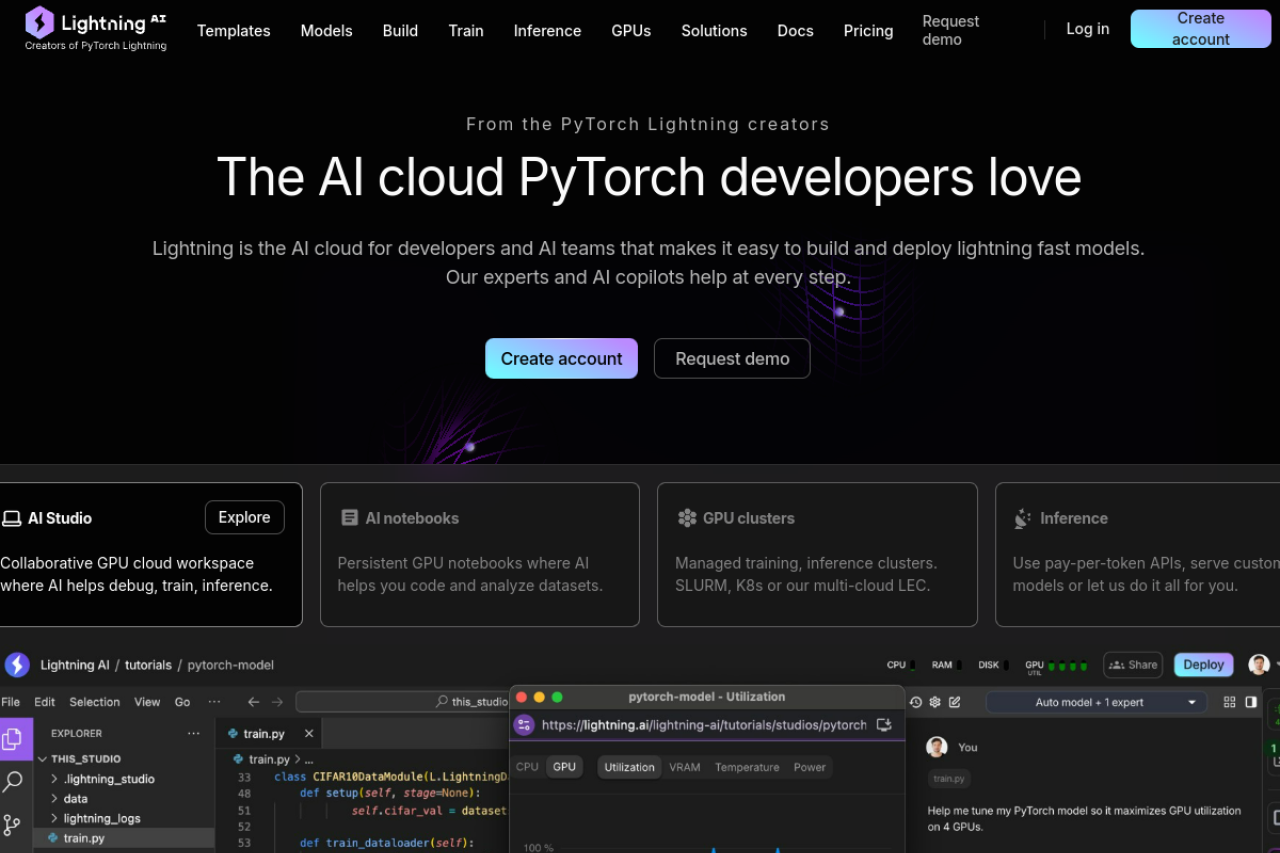Click the site settings icon in the Utilization window's address bar
The width and height of the screenshot is (1280, 853).
[524, 725]
